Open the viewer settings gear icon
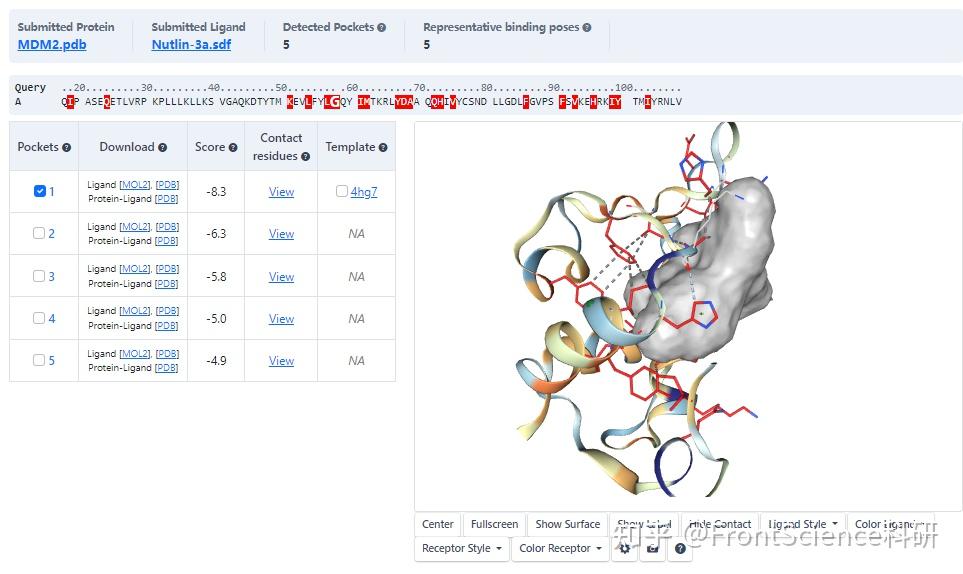Screen dimensions: 963x574 625,548
